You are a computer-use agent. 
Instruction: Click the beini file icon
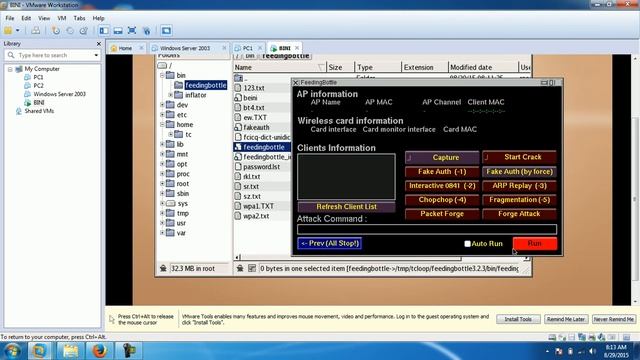tap(238, 98)
